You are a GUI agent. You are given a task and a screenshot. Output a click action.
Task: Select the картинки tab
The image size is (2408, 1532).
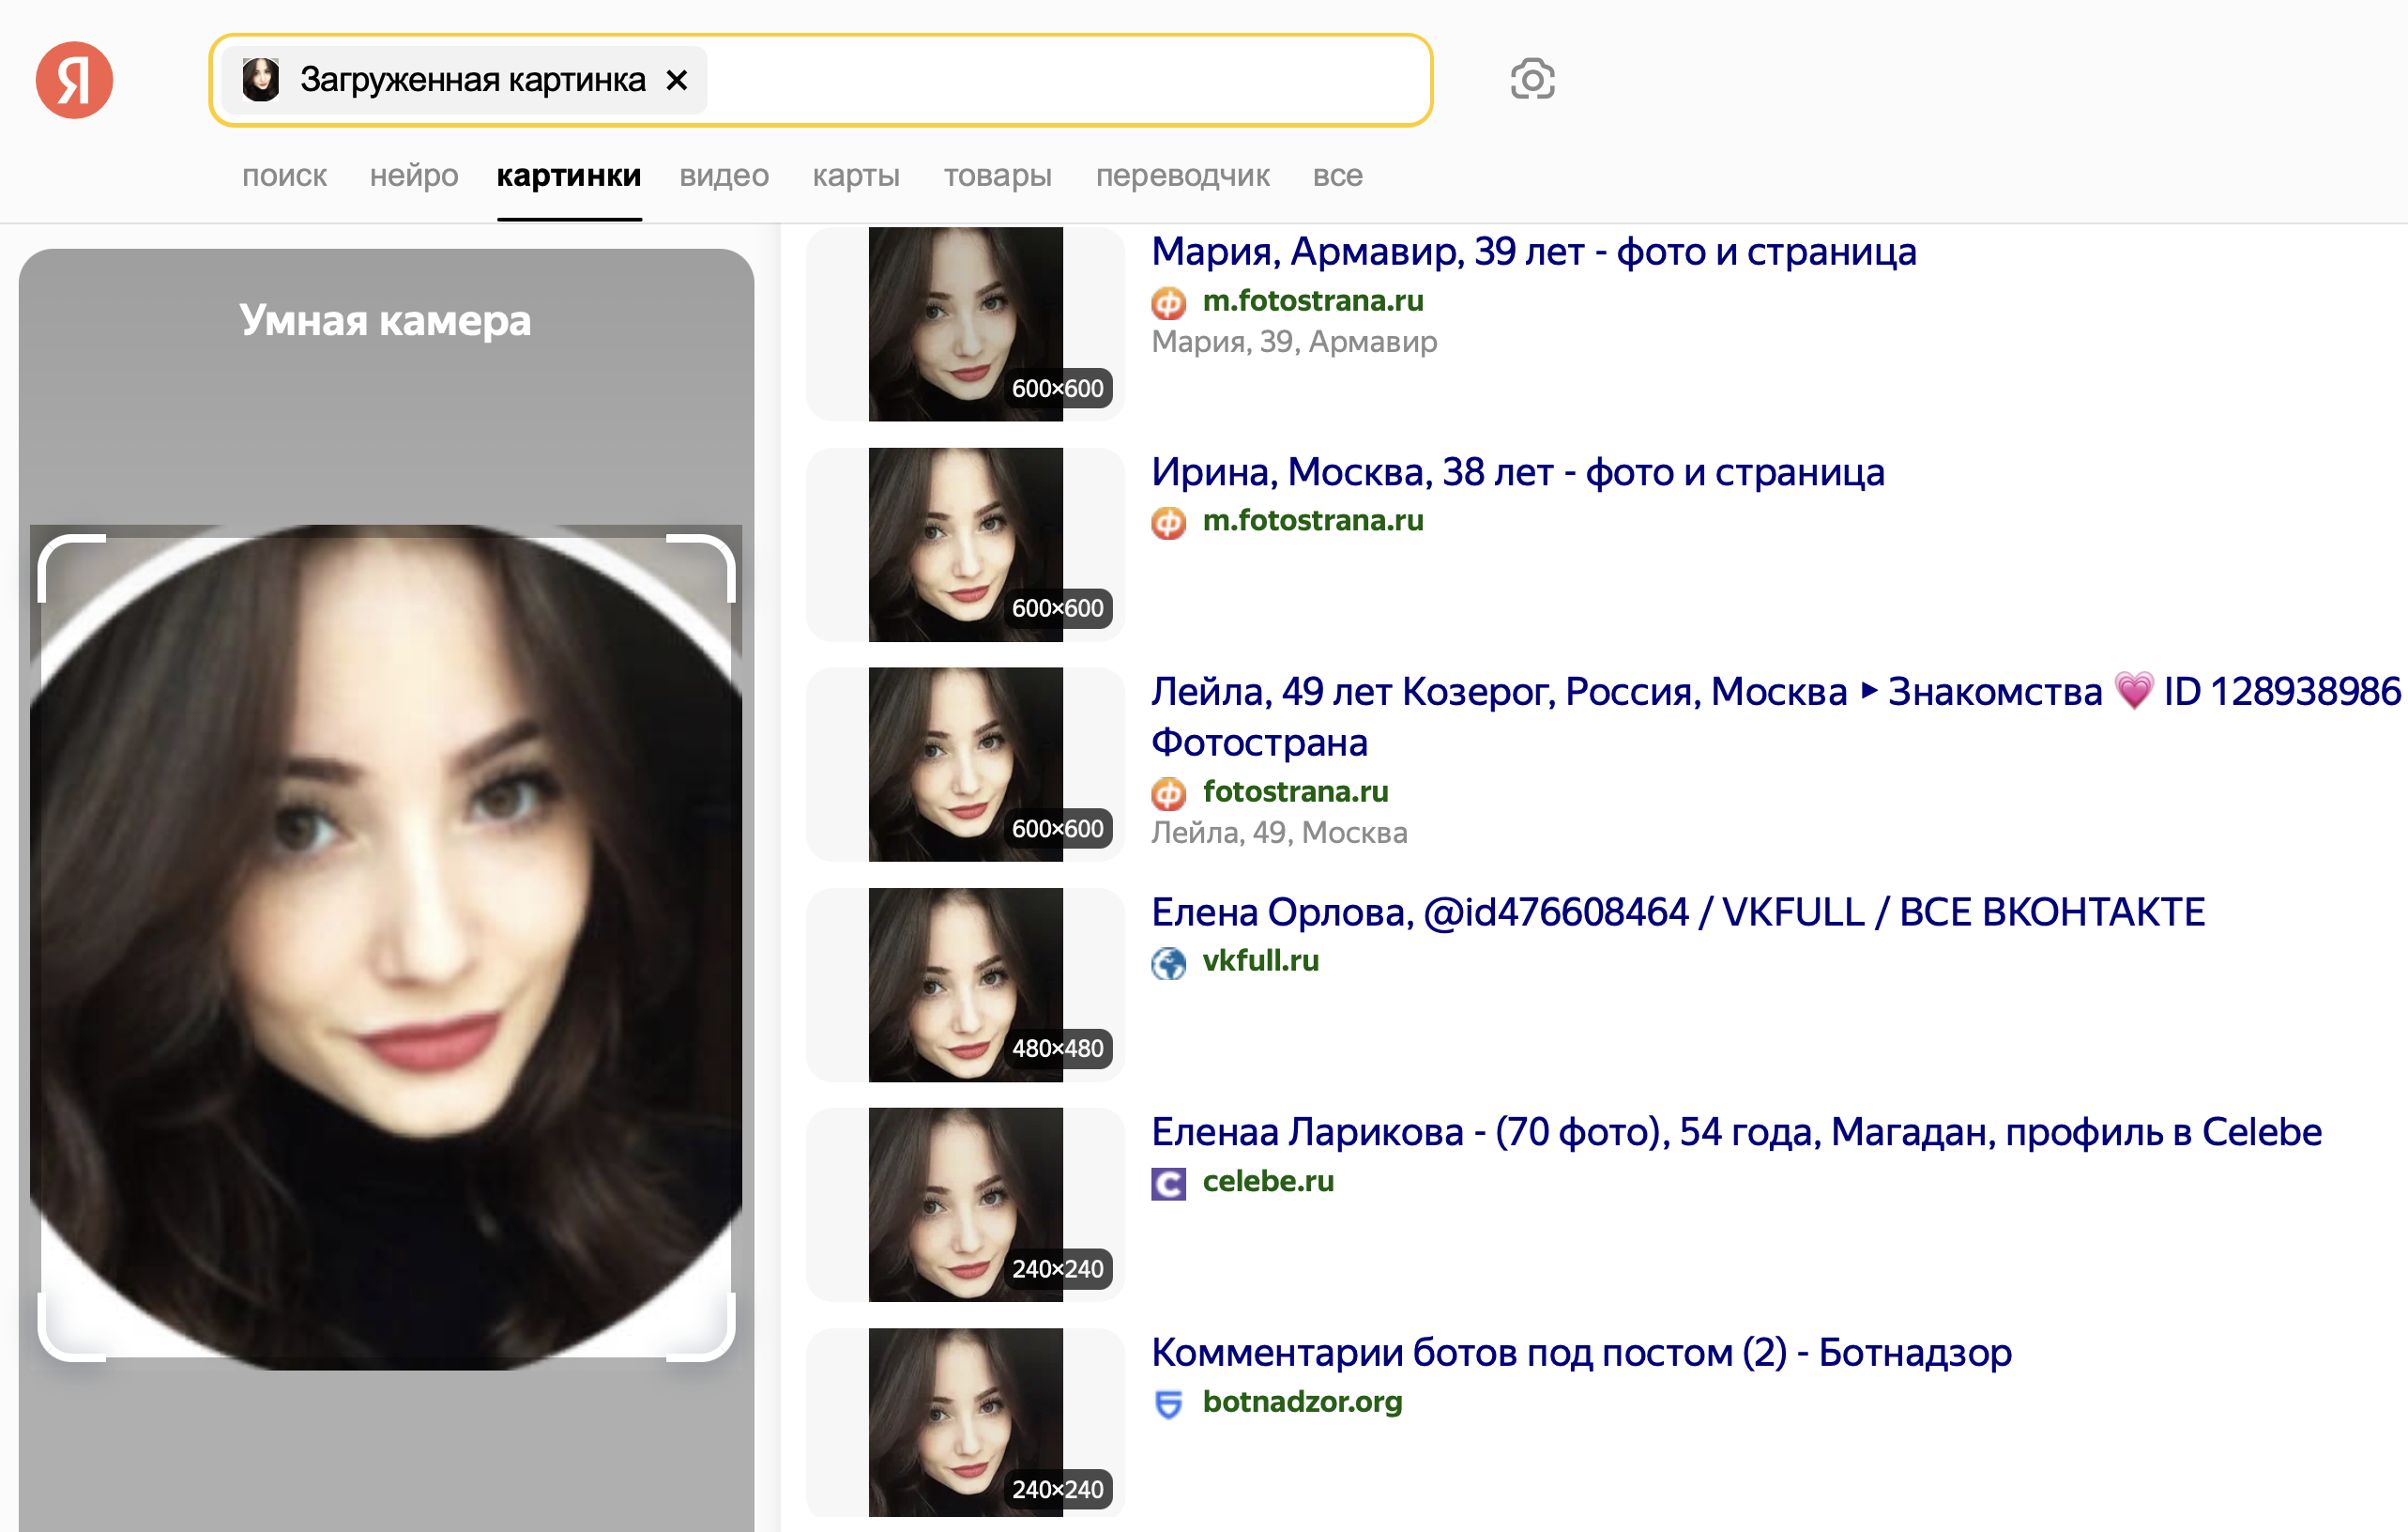(x=569, y=176)
